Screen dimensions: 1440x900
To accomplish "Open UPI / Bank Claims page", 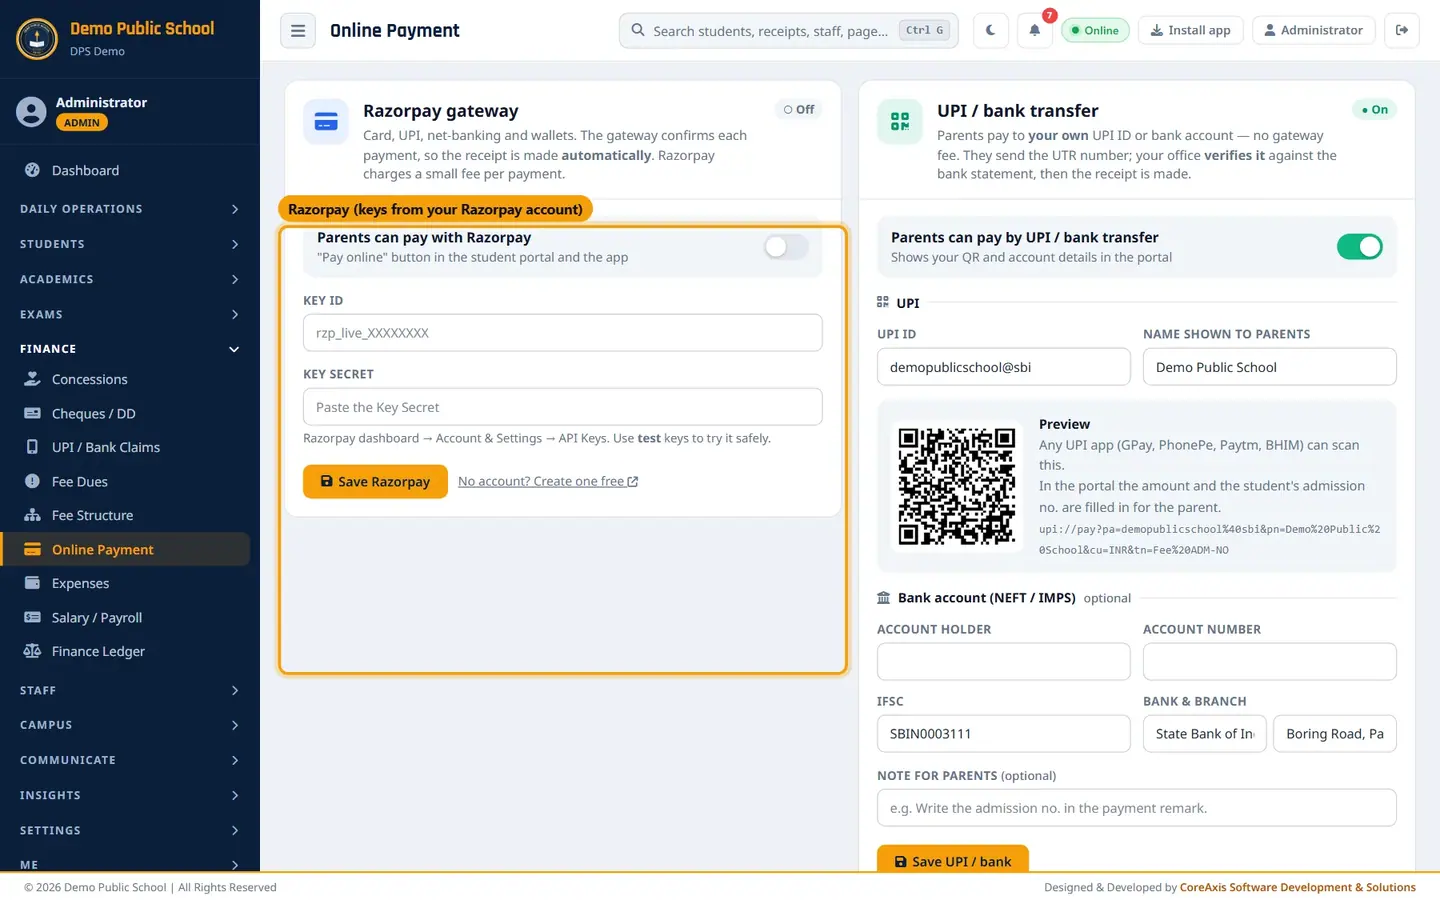I will 126,447.
